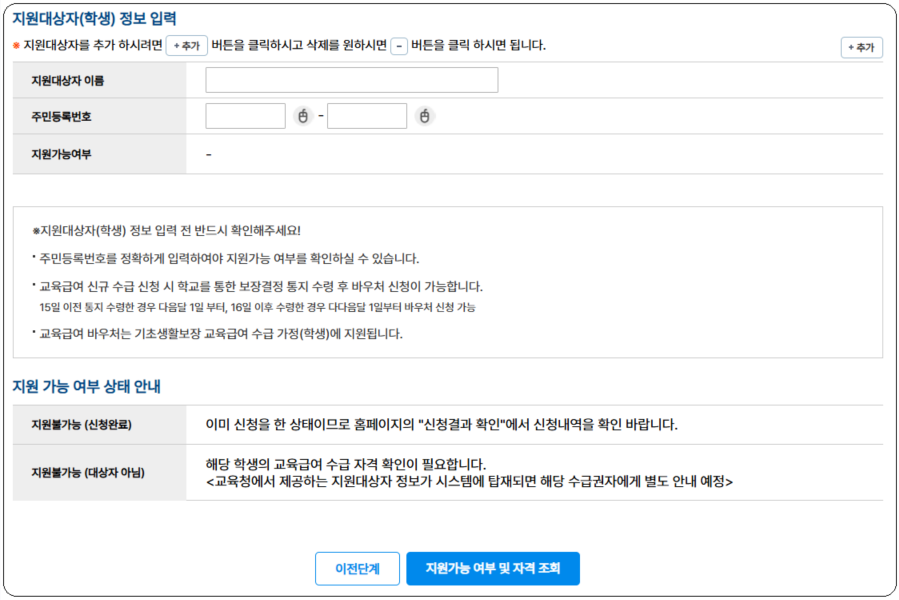Click the virtual keyboard icon beside the front 주민등록번호 field
This screenshot has width=899, height=600.
pos(302,115)
